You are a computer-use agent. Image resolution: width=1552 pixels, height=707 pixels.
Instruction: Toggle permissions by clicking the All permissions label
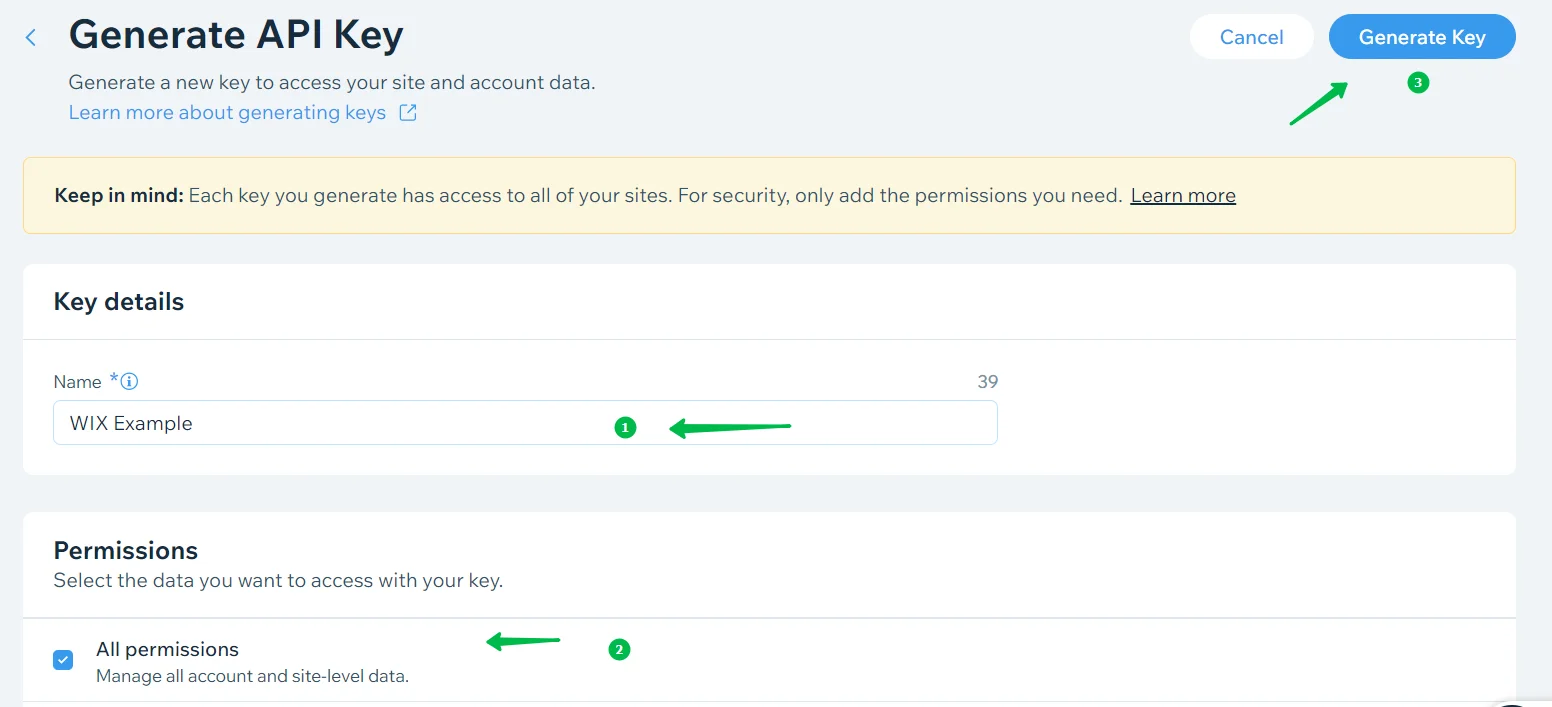coord(167,649)
